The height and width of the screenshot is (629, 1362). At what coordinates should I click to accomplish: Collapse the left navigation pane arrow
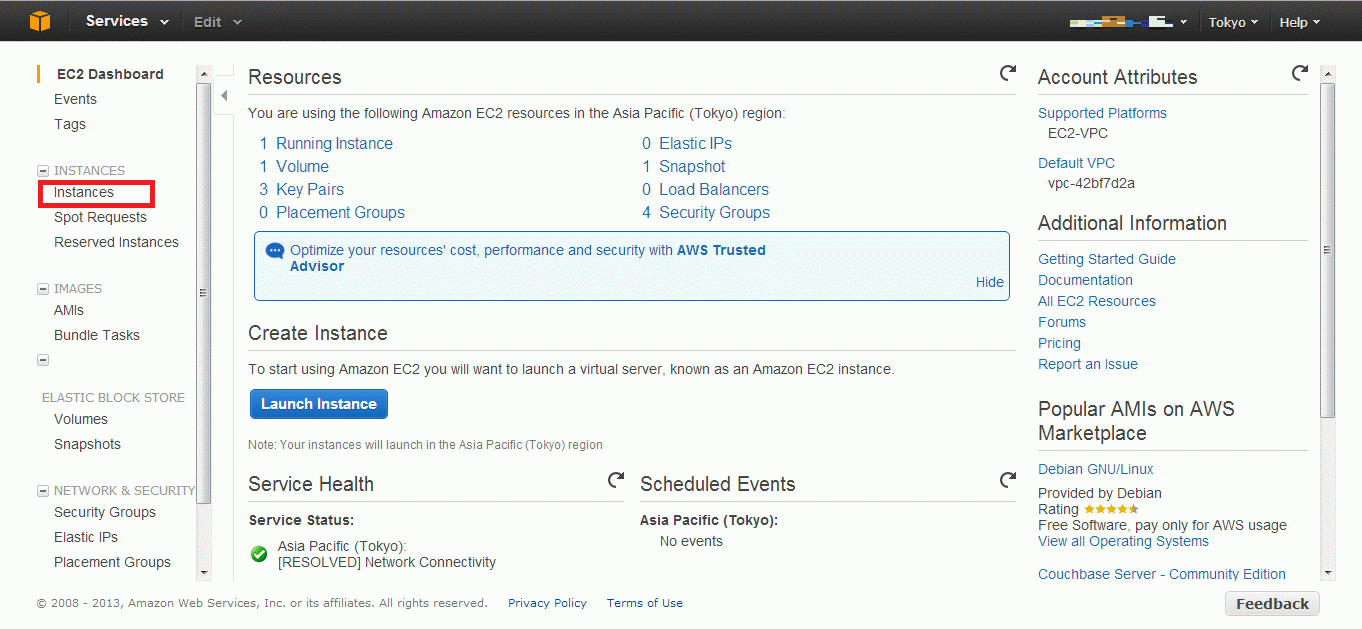click(224, 96)
